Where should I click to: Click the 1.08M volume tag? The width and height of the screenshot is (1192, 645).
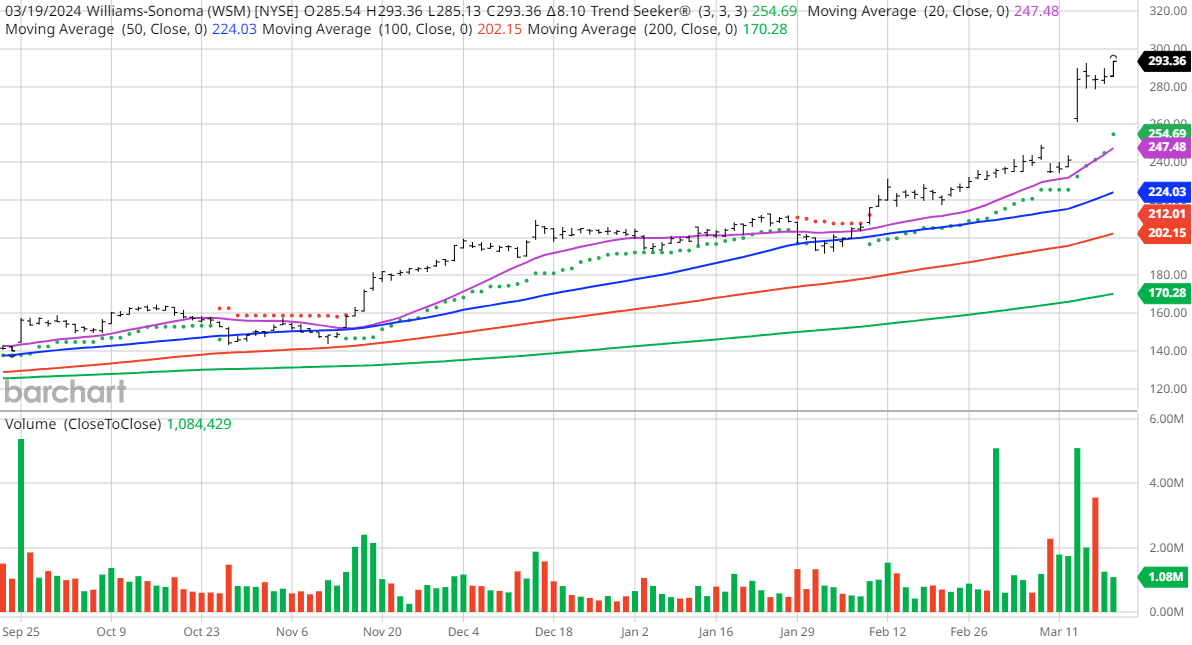(1165, 577)
